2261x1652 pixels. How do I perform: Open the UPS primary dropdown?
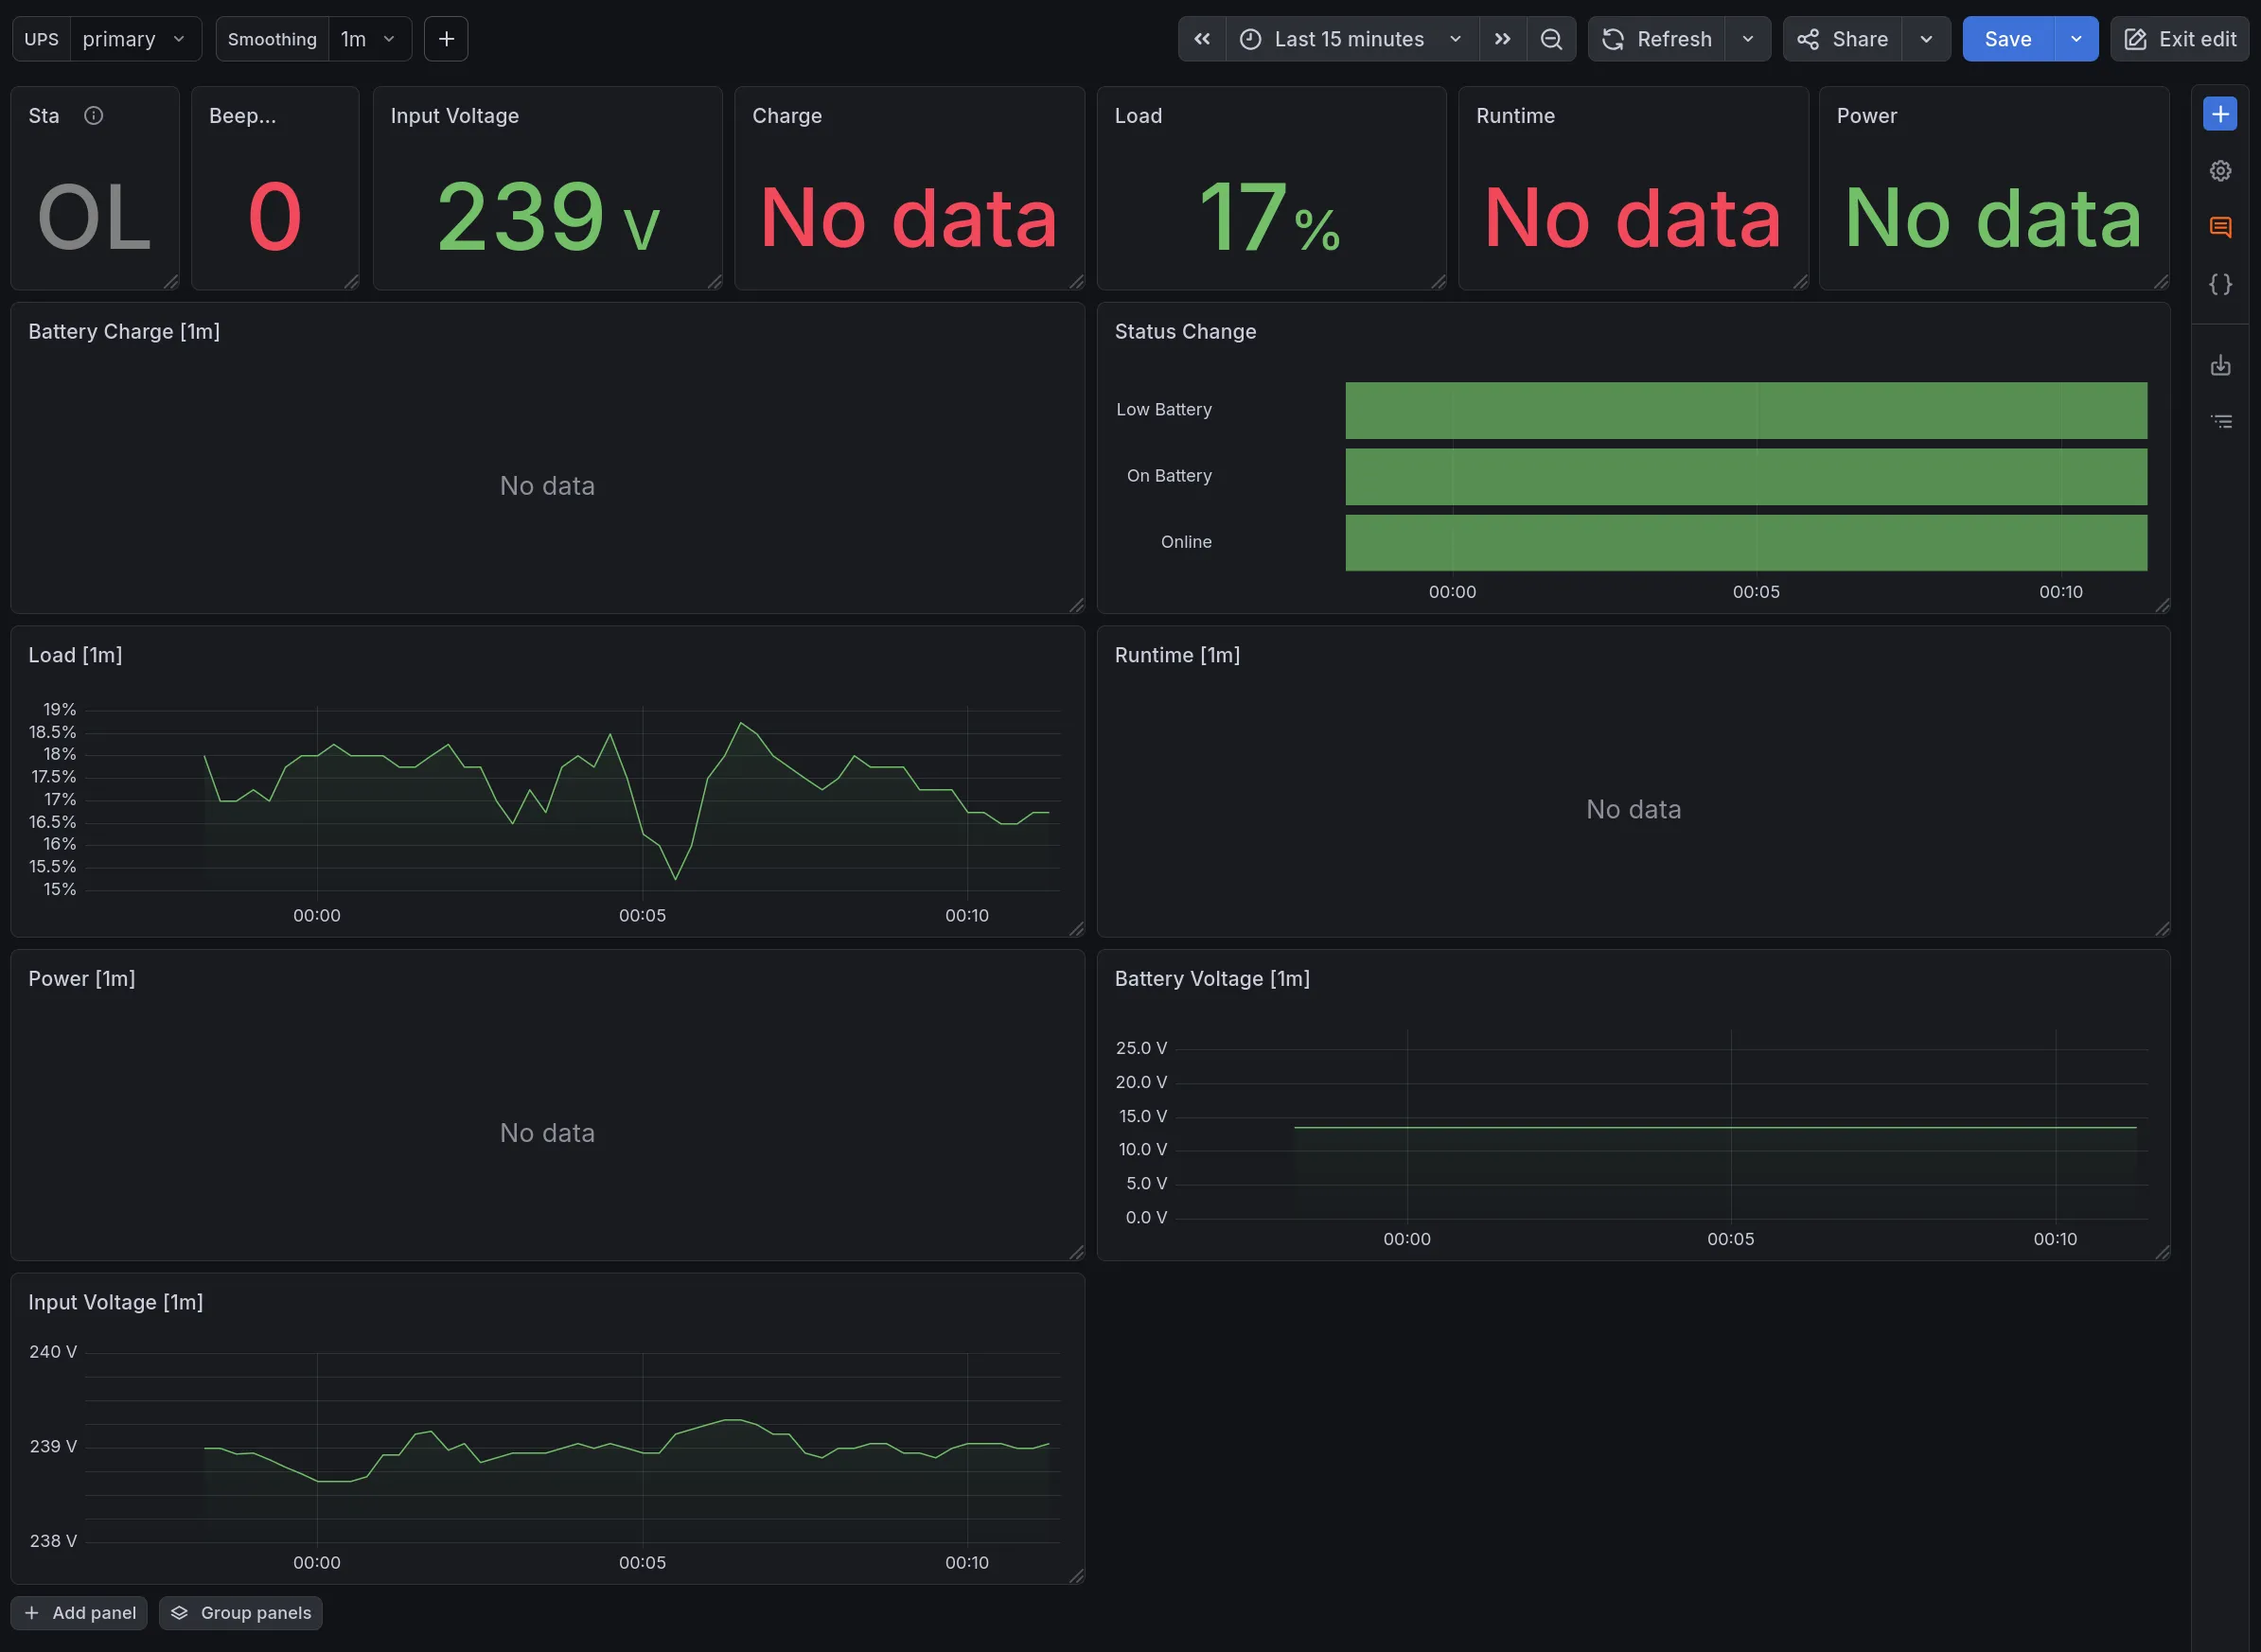tap(135, 39)
